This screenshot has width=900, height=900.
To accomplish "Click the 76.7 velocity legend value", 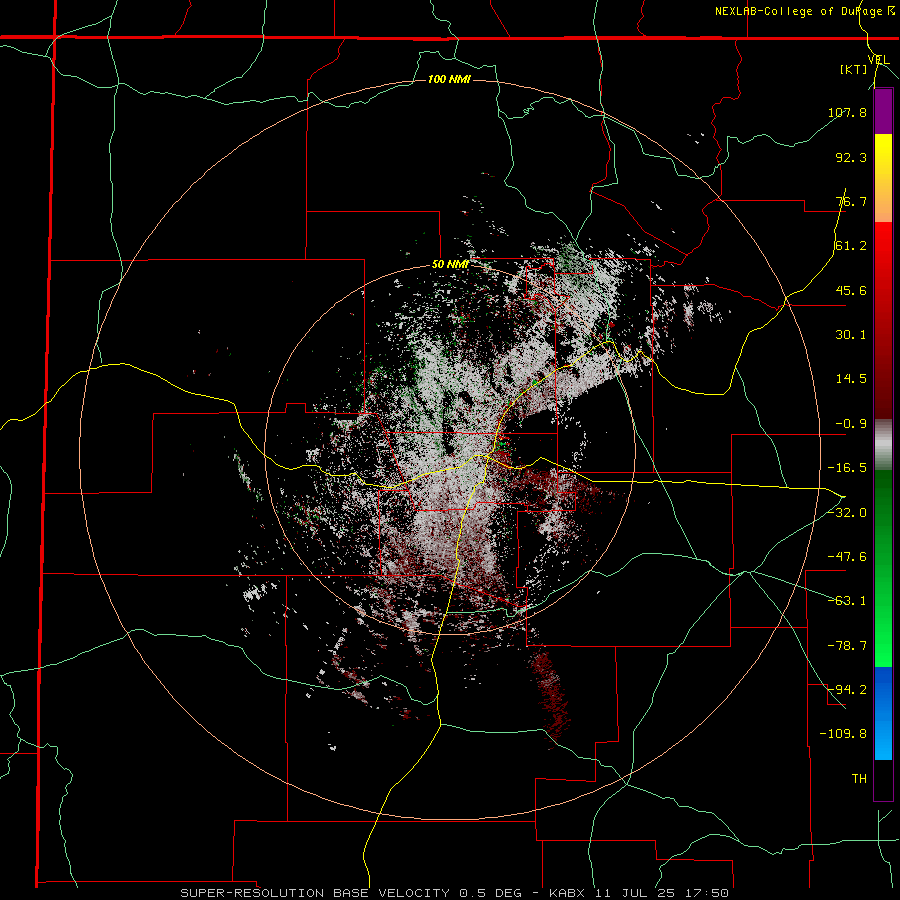I will click(851, 201).
